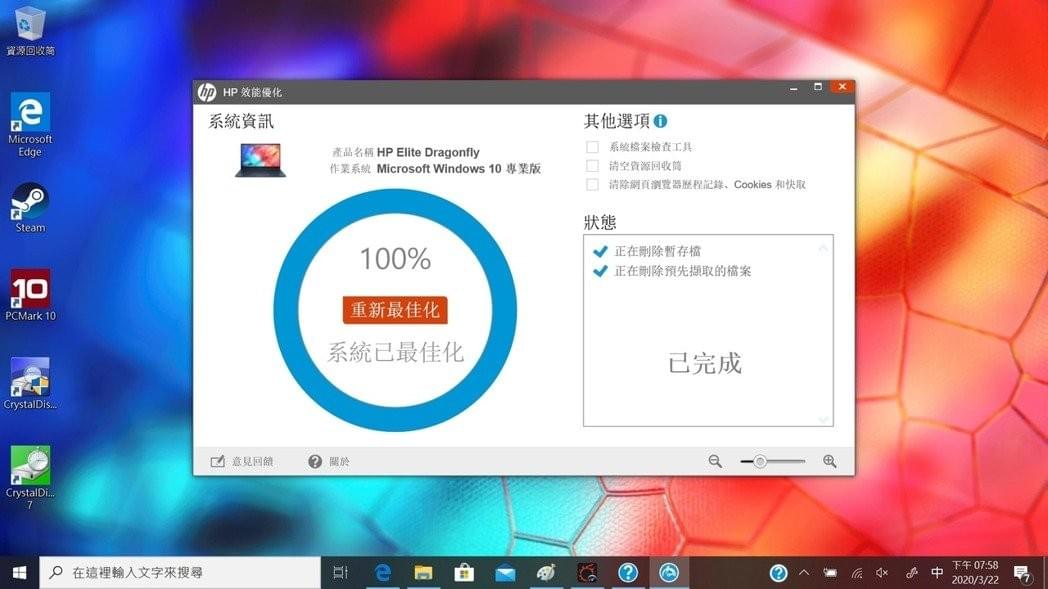
Task: Open 意見回饋 feedback link
Action: [242, 461]
